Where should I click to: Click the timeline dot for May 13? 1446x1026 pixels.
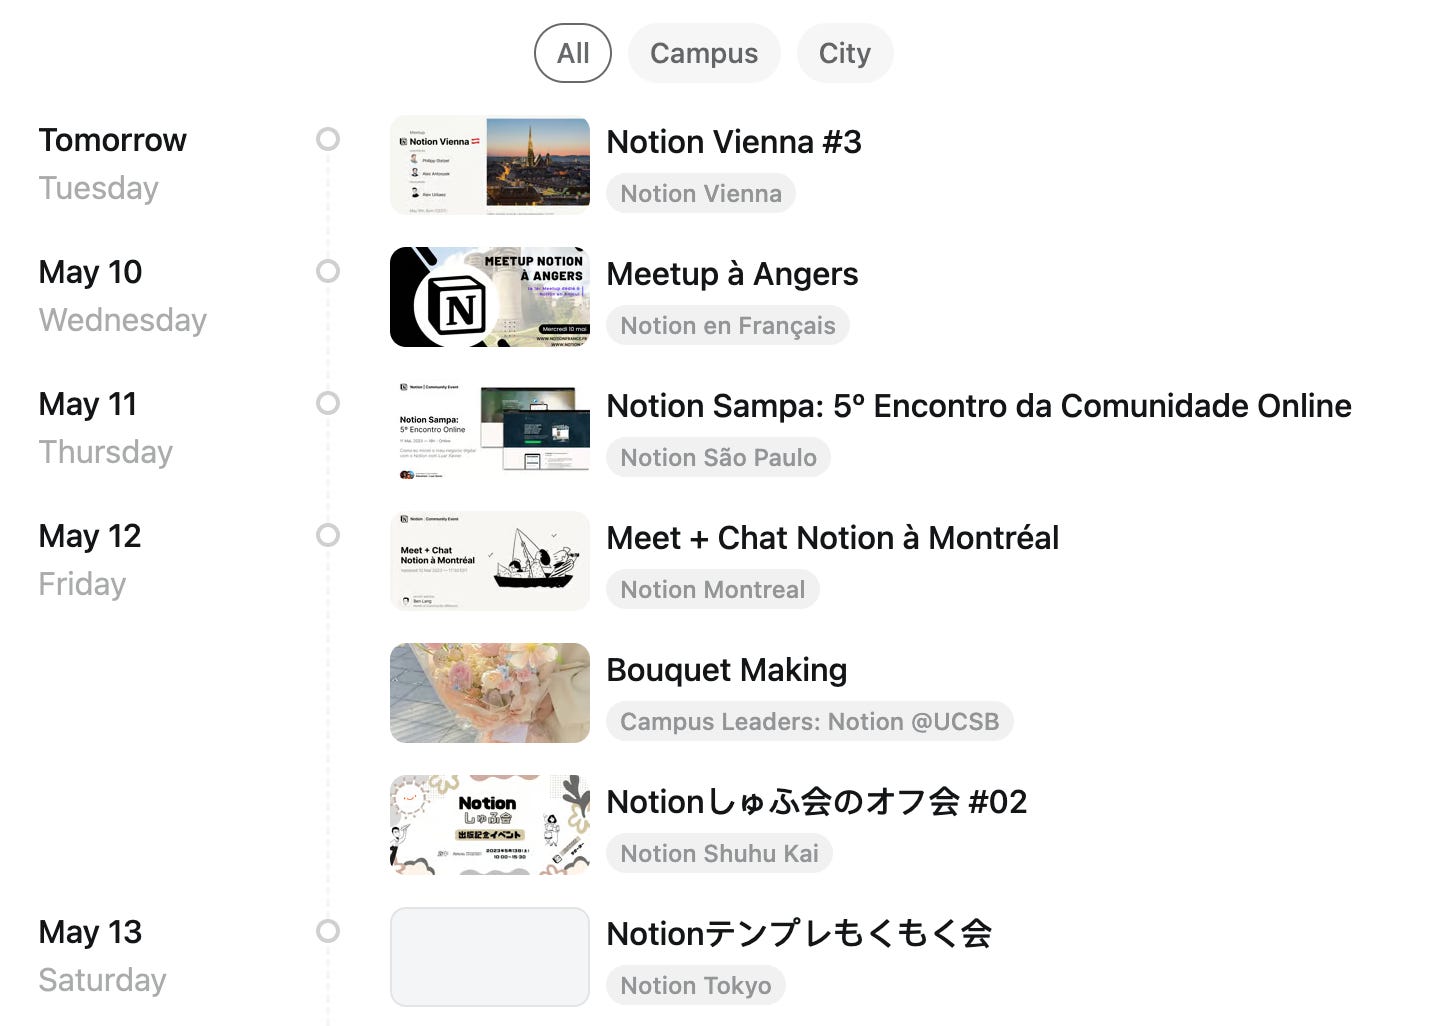tap(328, 931)
